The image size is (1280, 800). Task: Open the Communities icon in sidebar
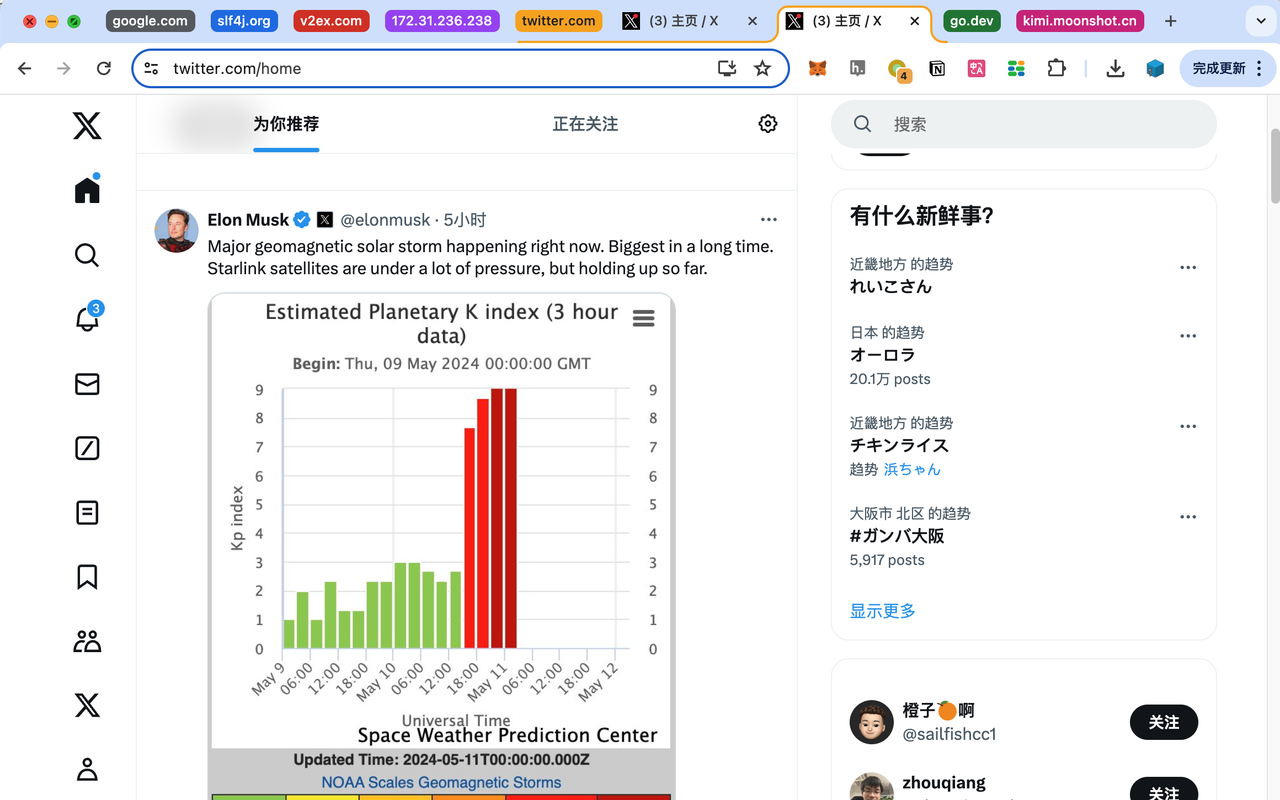[x=86, y=640]
